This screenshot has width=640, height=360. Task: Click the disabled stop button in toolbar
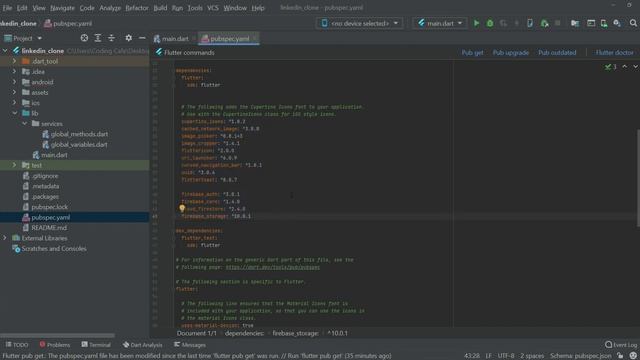point(557,23)
